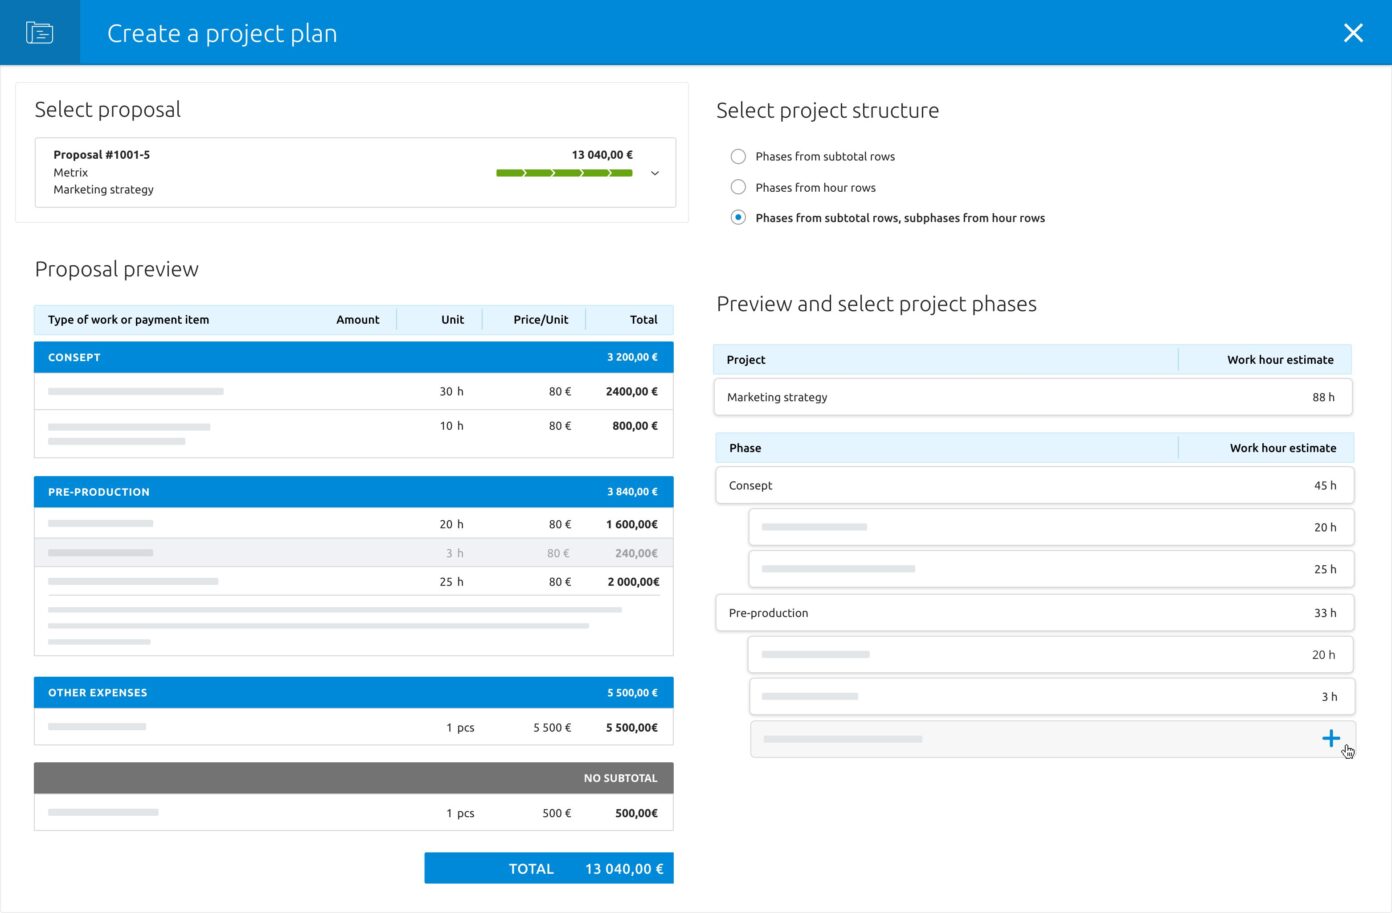This screenshot has width=1392, height=913.
Task: Click the 3 h subphase under Pre-production
Action: [1050, 697]
